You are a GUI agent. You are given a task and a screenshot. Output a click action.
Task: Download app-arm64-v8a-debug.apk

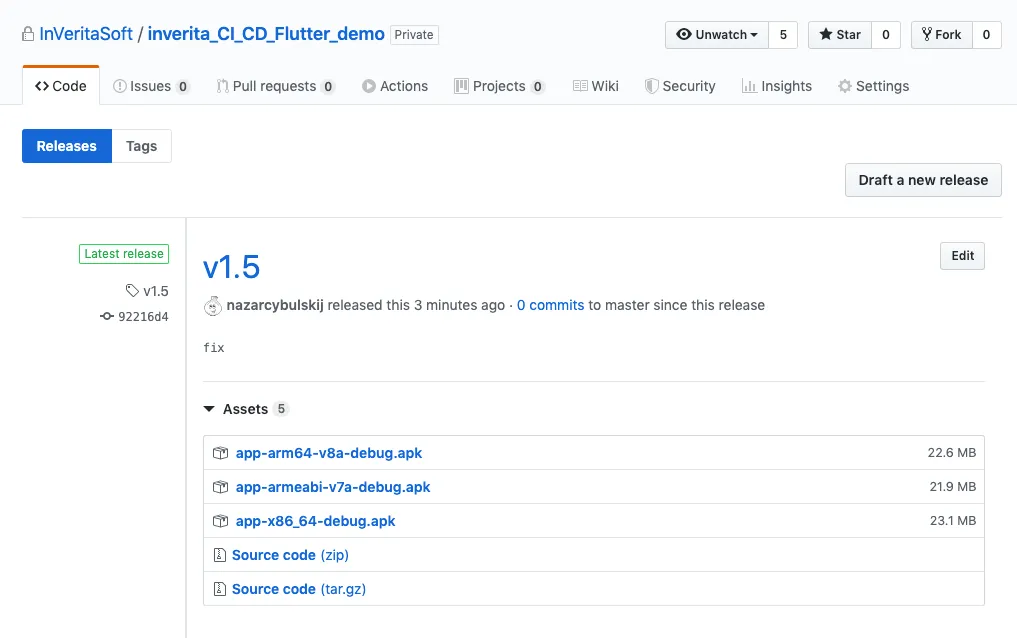tap(329, 453)
